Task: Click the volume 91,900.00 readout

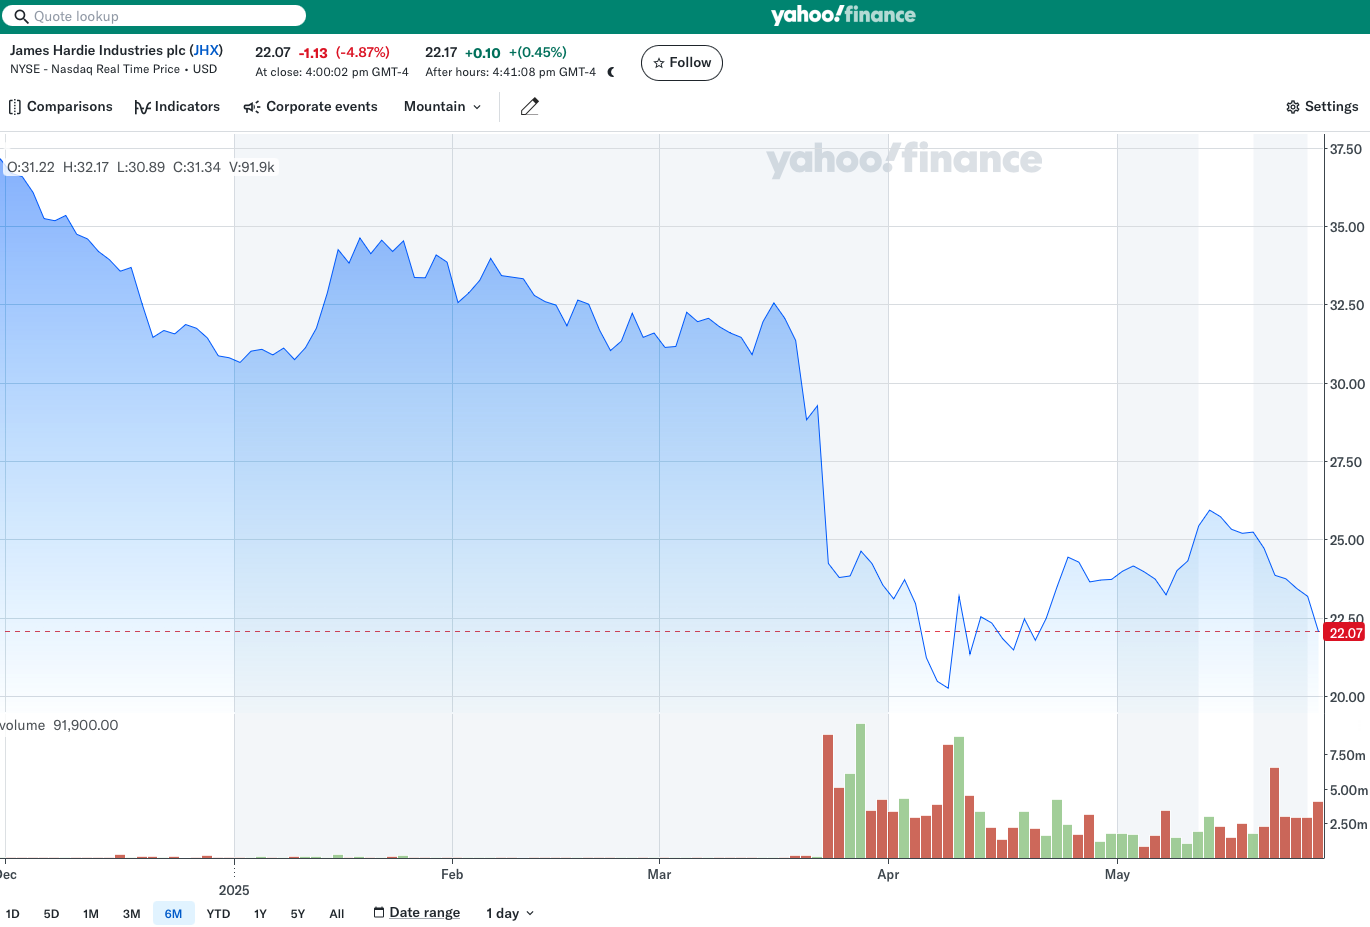Action: click(x=59, y=726)
